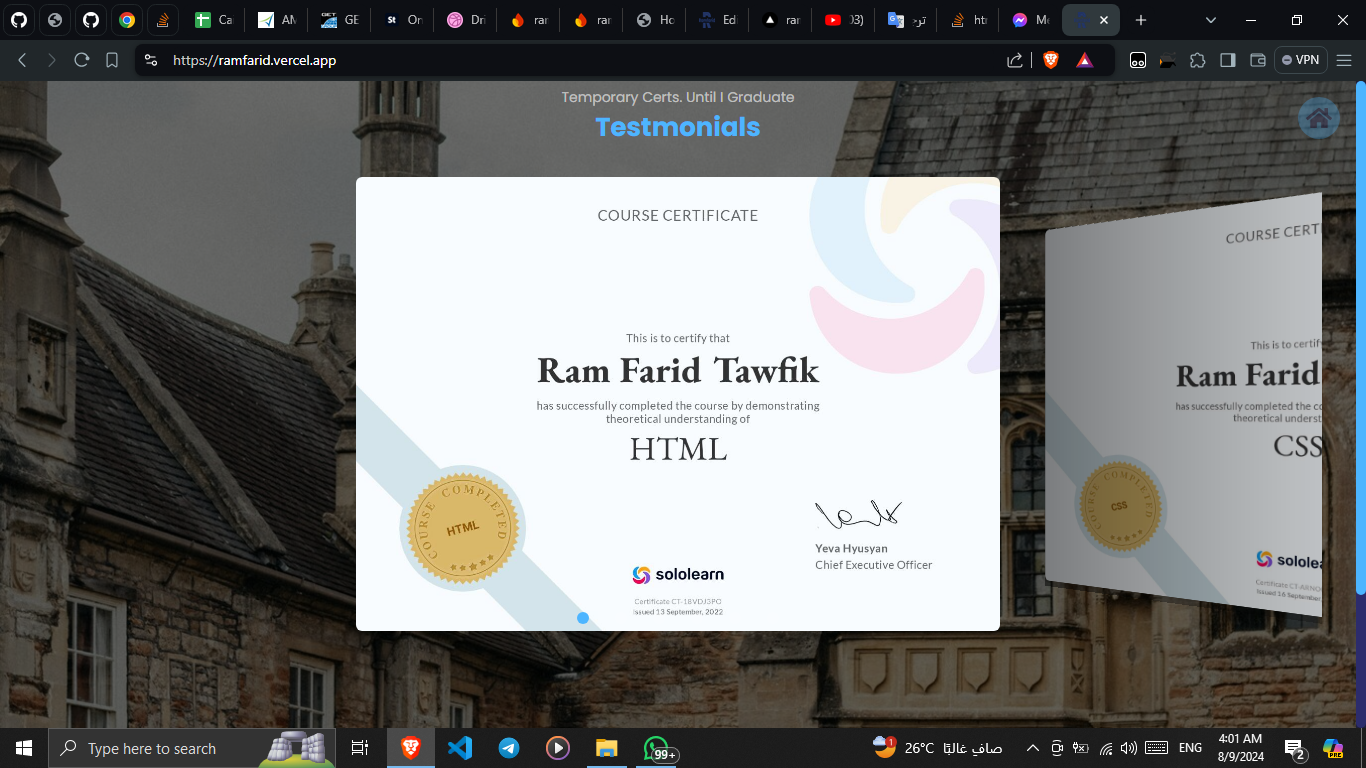This screenshot has height=768, width=1366.
Task: Open the Brave hamburger main menu
Action: (x=1344, y=60)
